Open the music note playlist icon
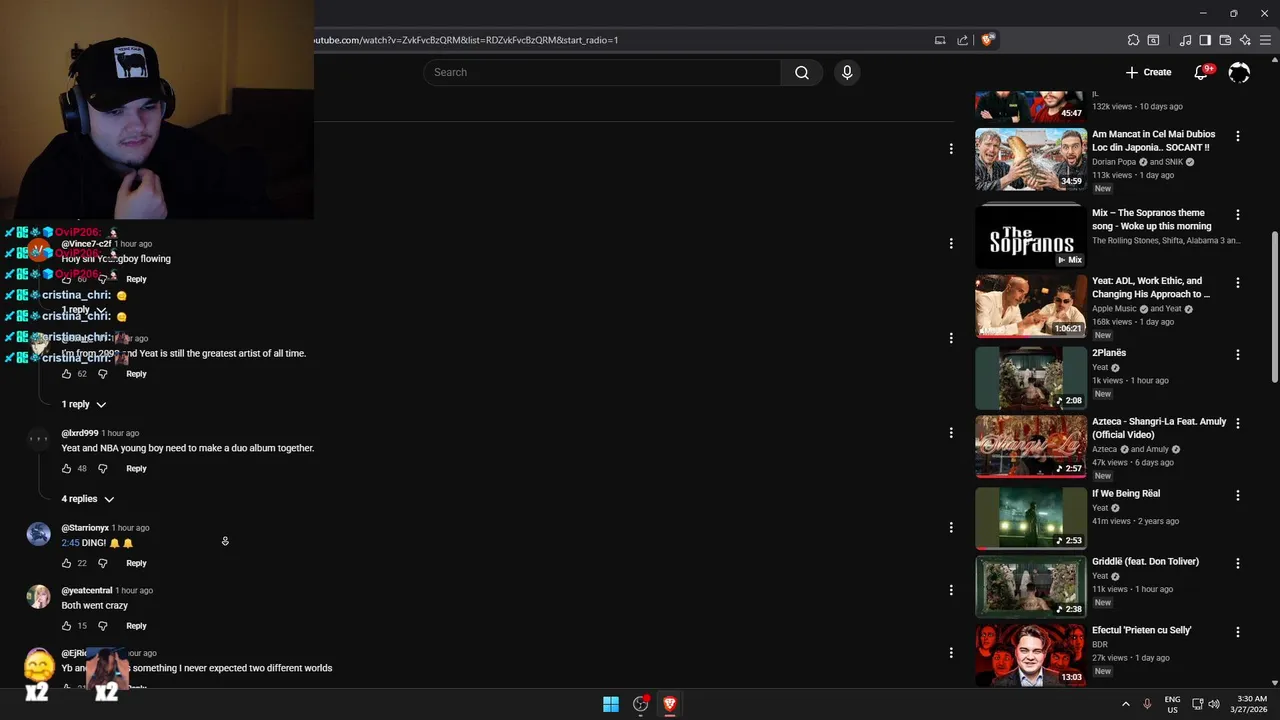1280x720 pixels. coord(1185,40)
